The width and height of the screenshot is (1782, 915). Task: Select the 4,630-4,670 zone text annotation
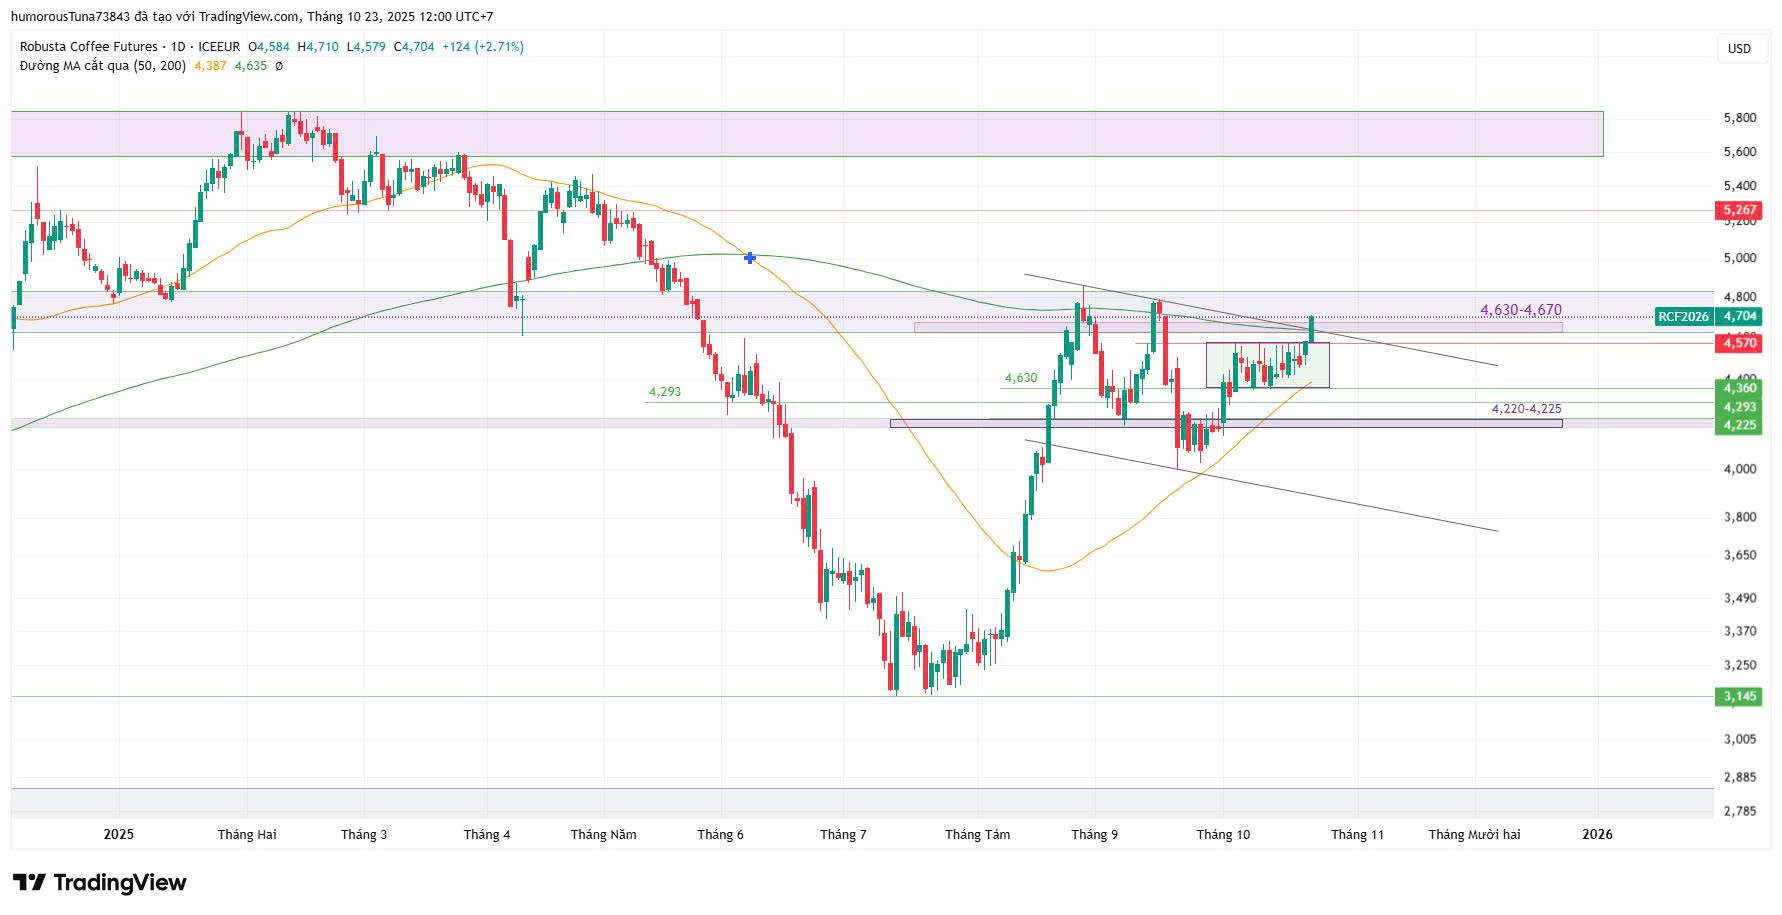coord(1520,310)
